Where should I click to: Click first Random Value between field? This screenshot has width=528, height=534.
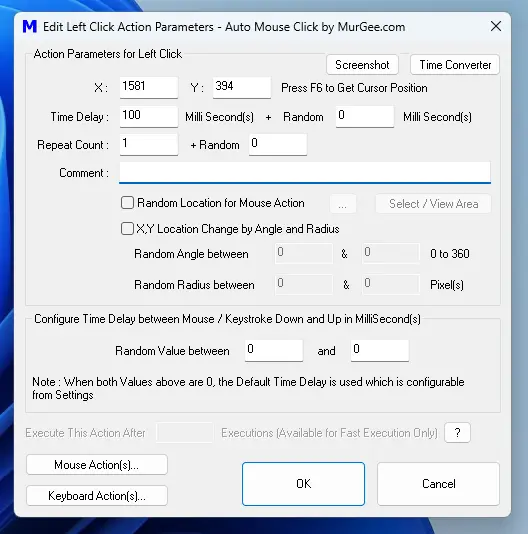click(274, 350)
